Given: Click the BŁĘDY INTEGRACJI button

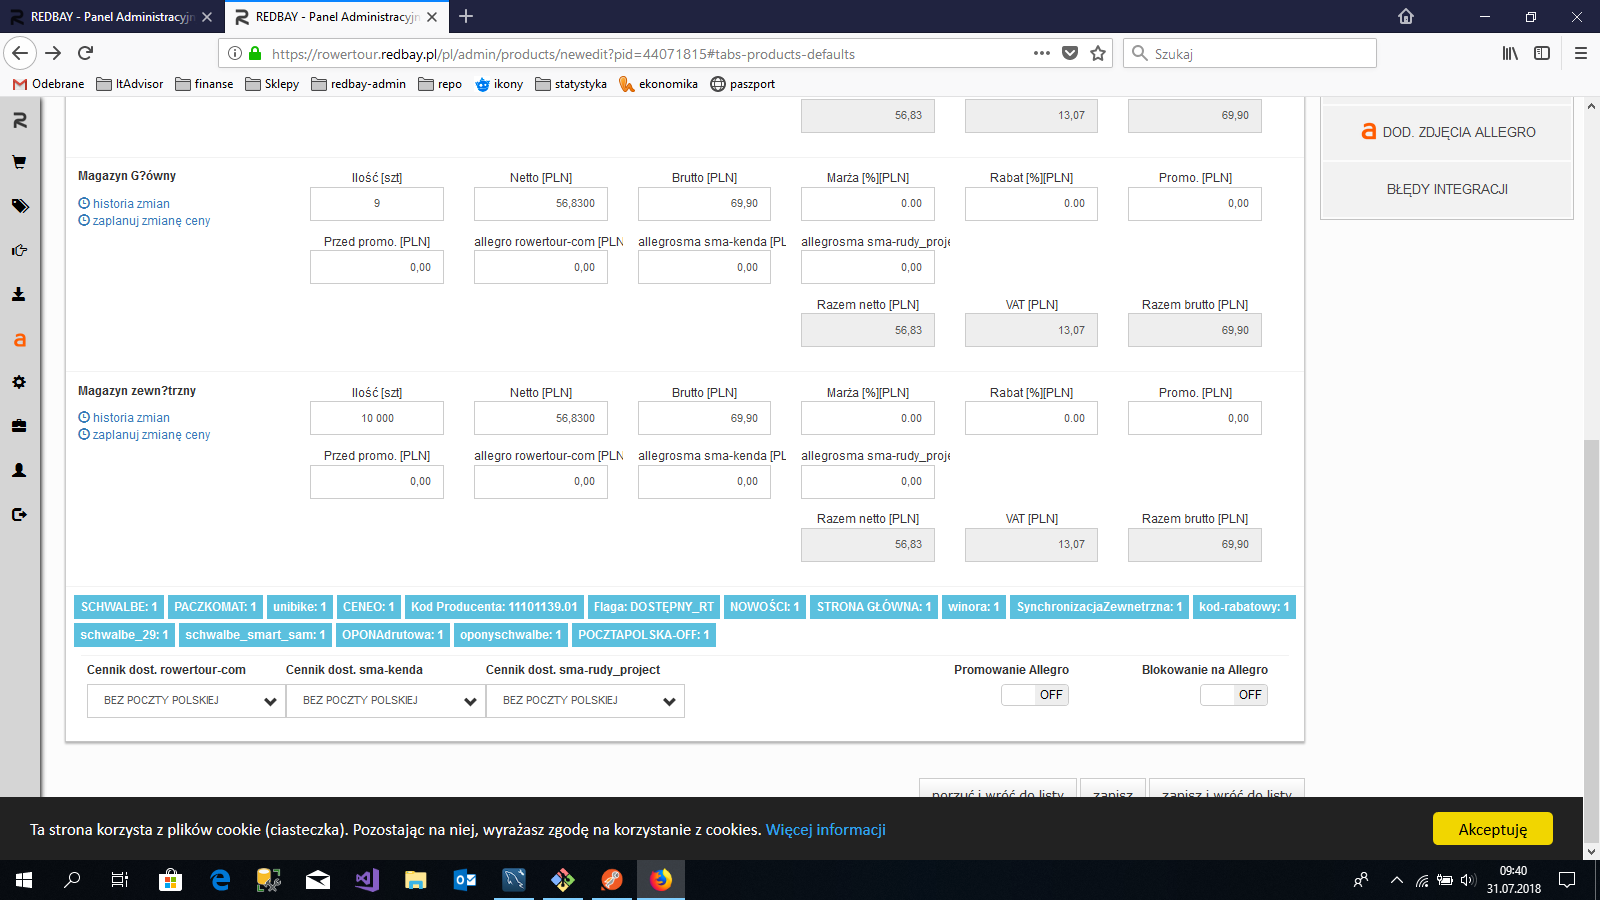Looking at the screenshot, I should [x=1446, y=189].
